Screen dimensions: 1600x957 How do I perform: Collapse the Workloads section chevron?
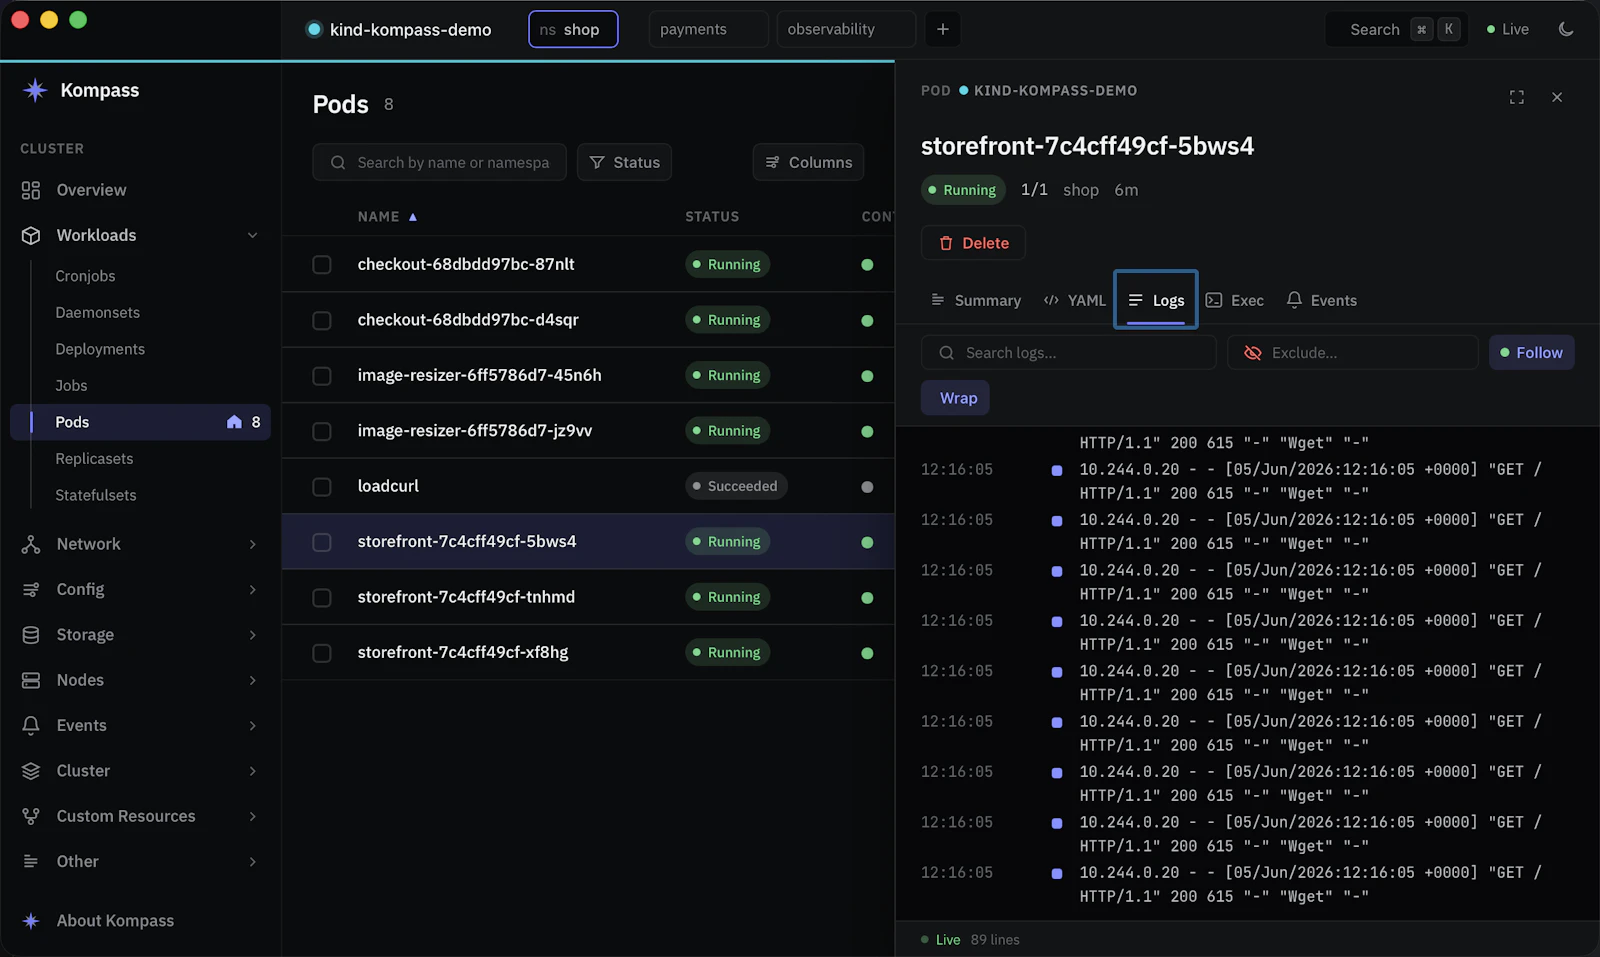pos(252,235)
